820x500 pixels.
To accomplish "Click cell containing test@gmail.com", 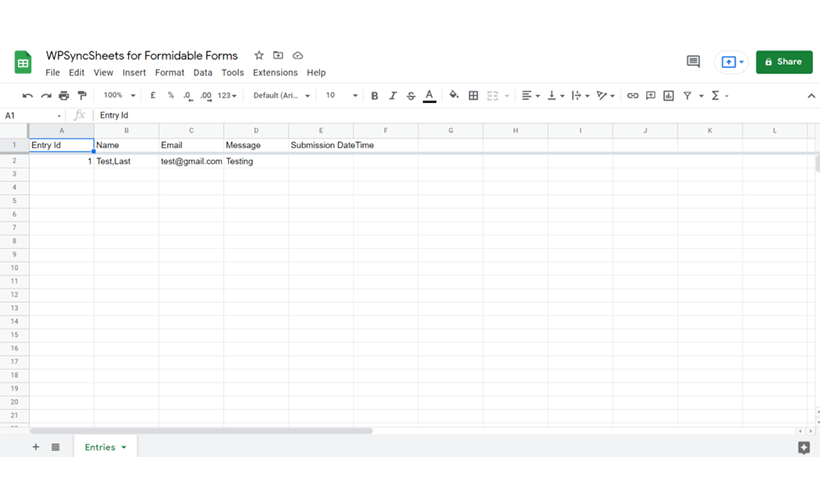I will [x=191, y=161].
